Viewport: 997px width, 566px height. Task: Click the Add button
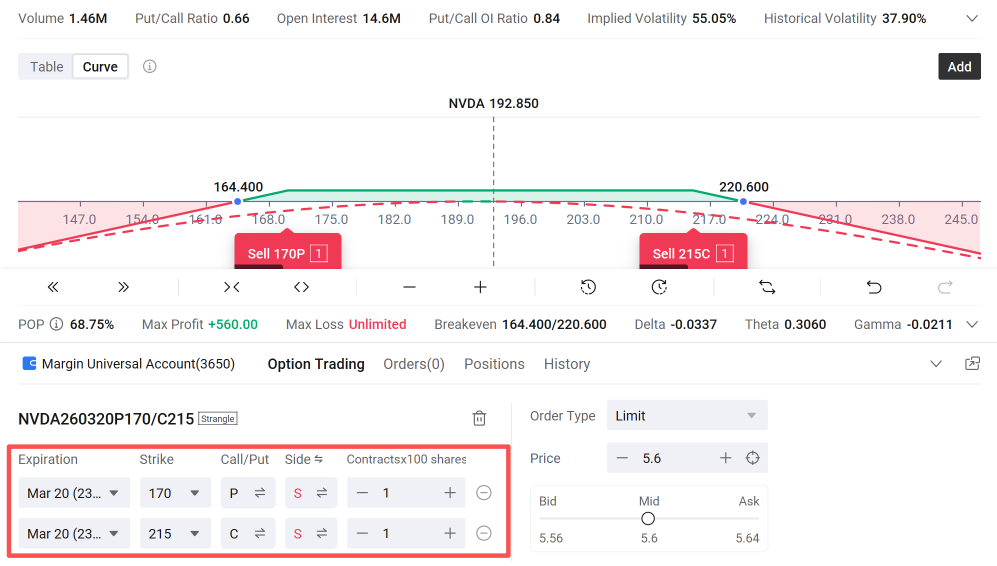[959, 66]
